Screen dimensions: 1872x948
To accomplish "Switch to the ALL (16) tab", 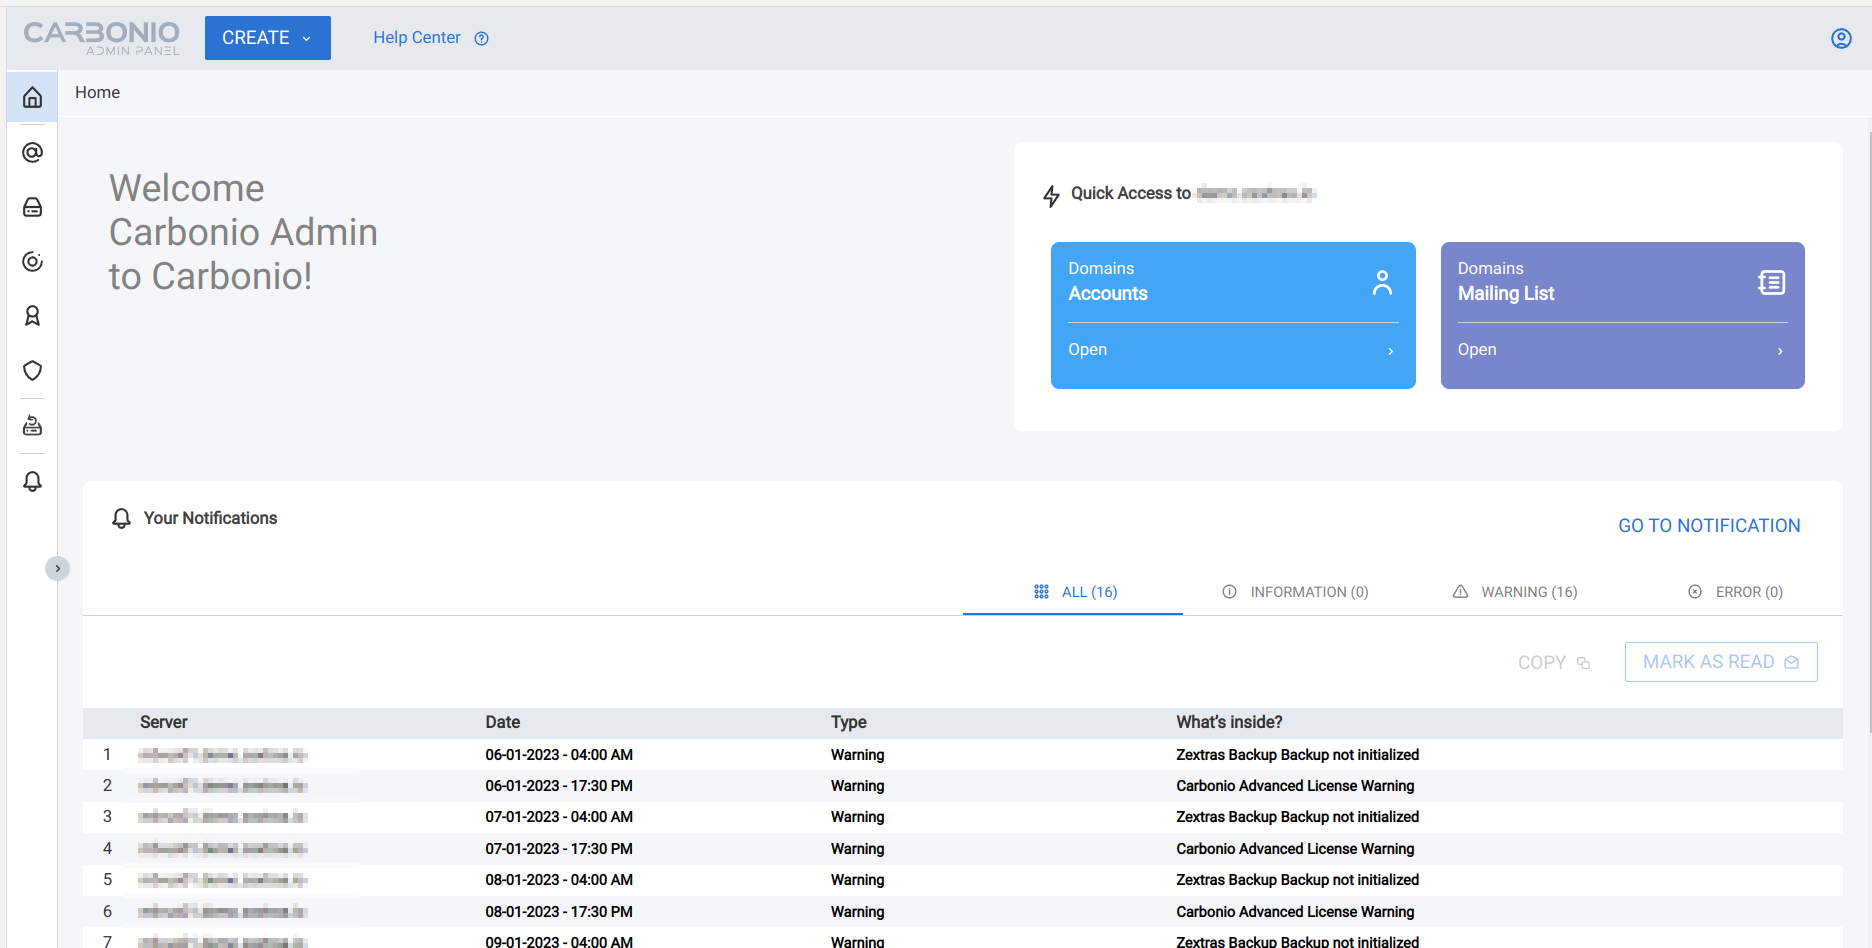I will (1073, 592).
